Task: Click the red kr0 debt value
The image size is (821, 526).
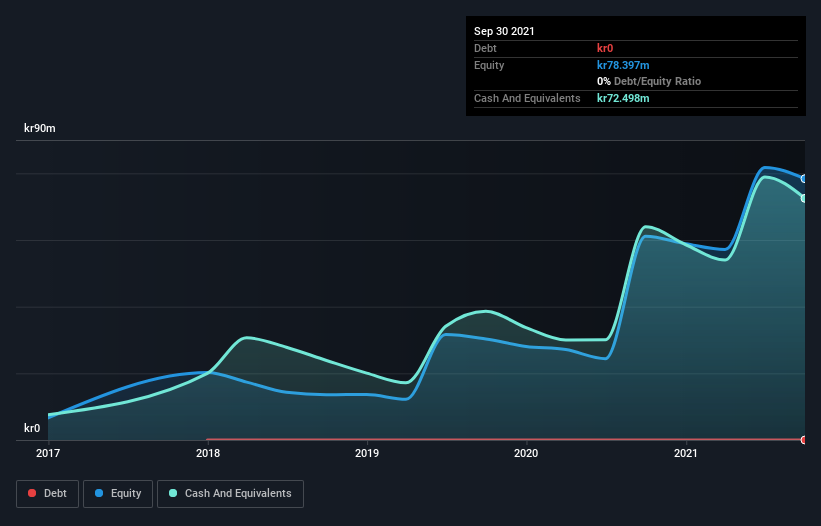Action: (x=605, y=48)
